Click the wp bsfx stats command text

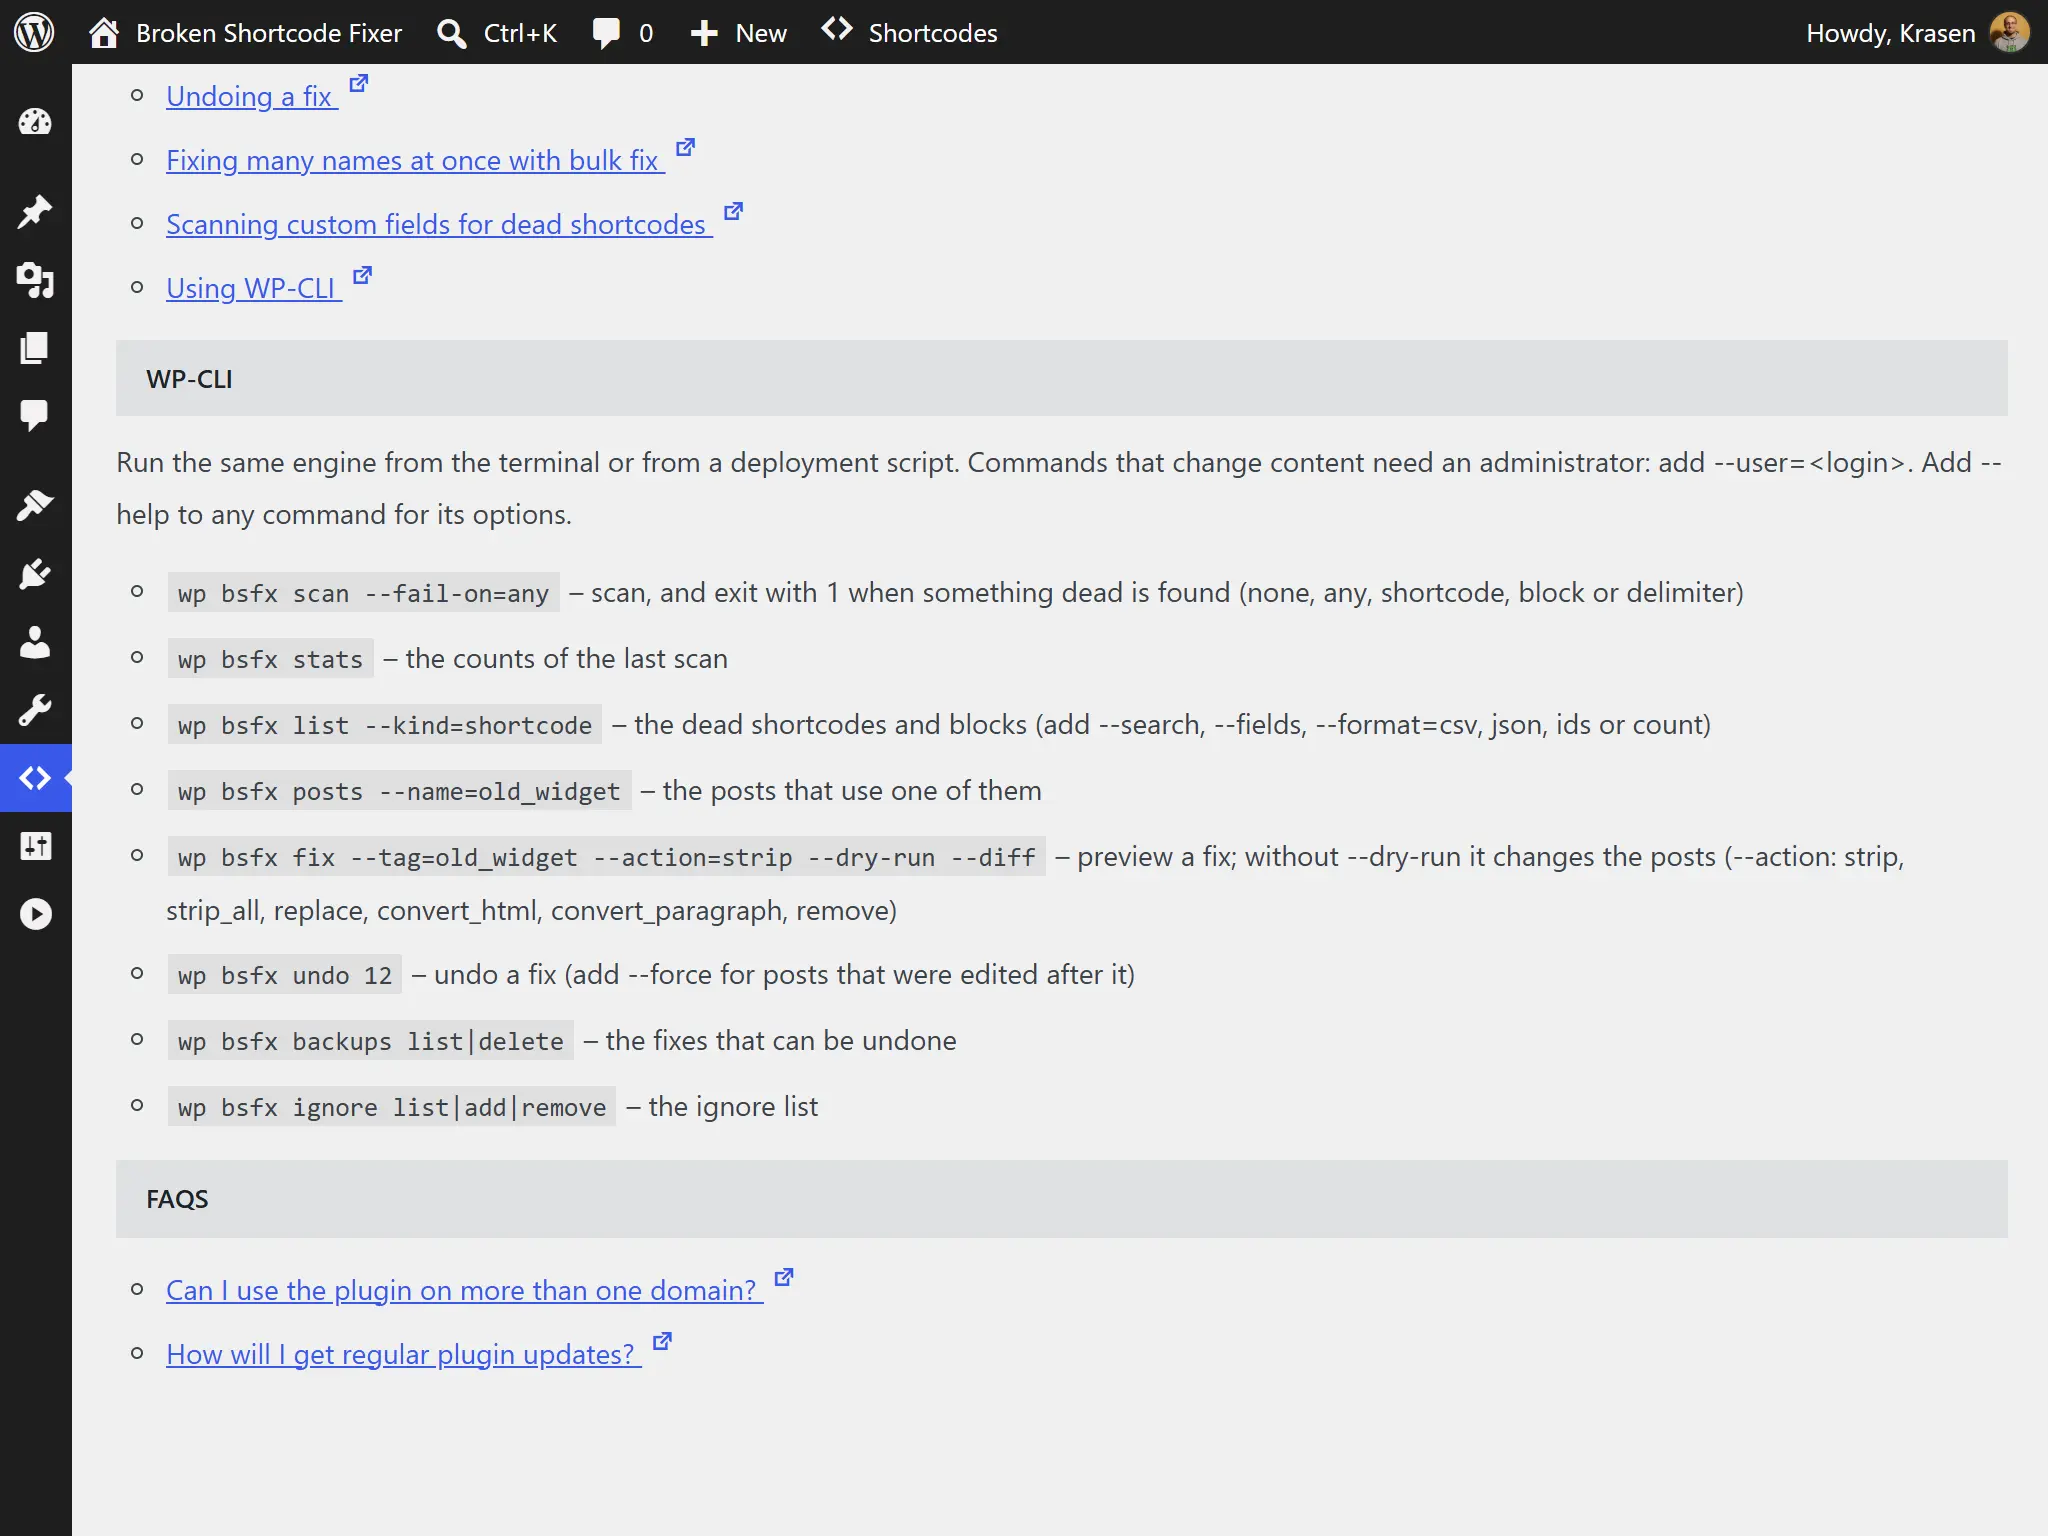pyautogui.click(x=270, y=659)
